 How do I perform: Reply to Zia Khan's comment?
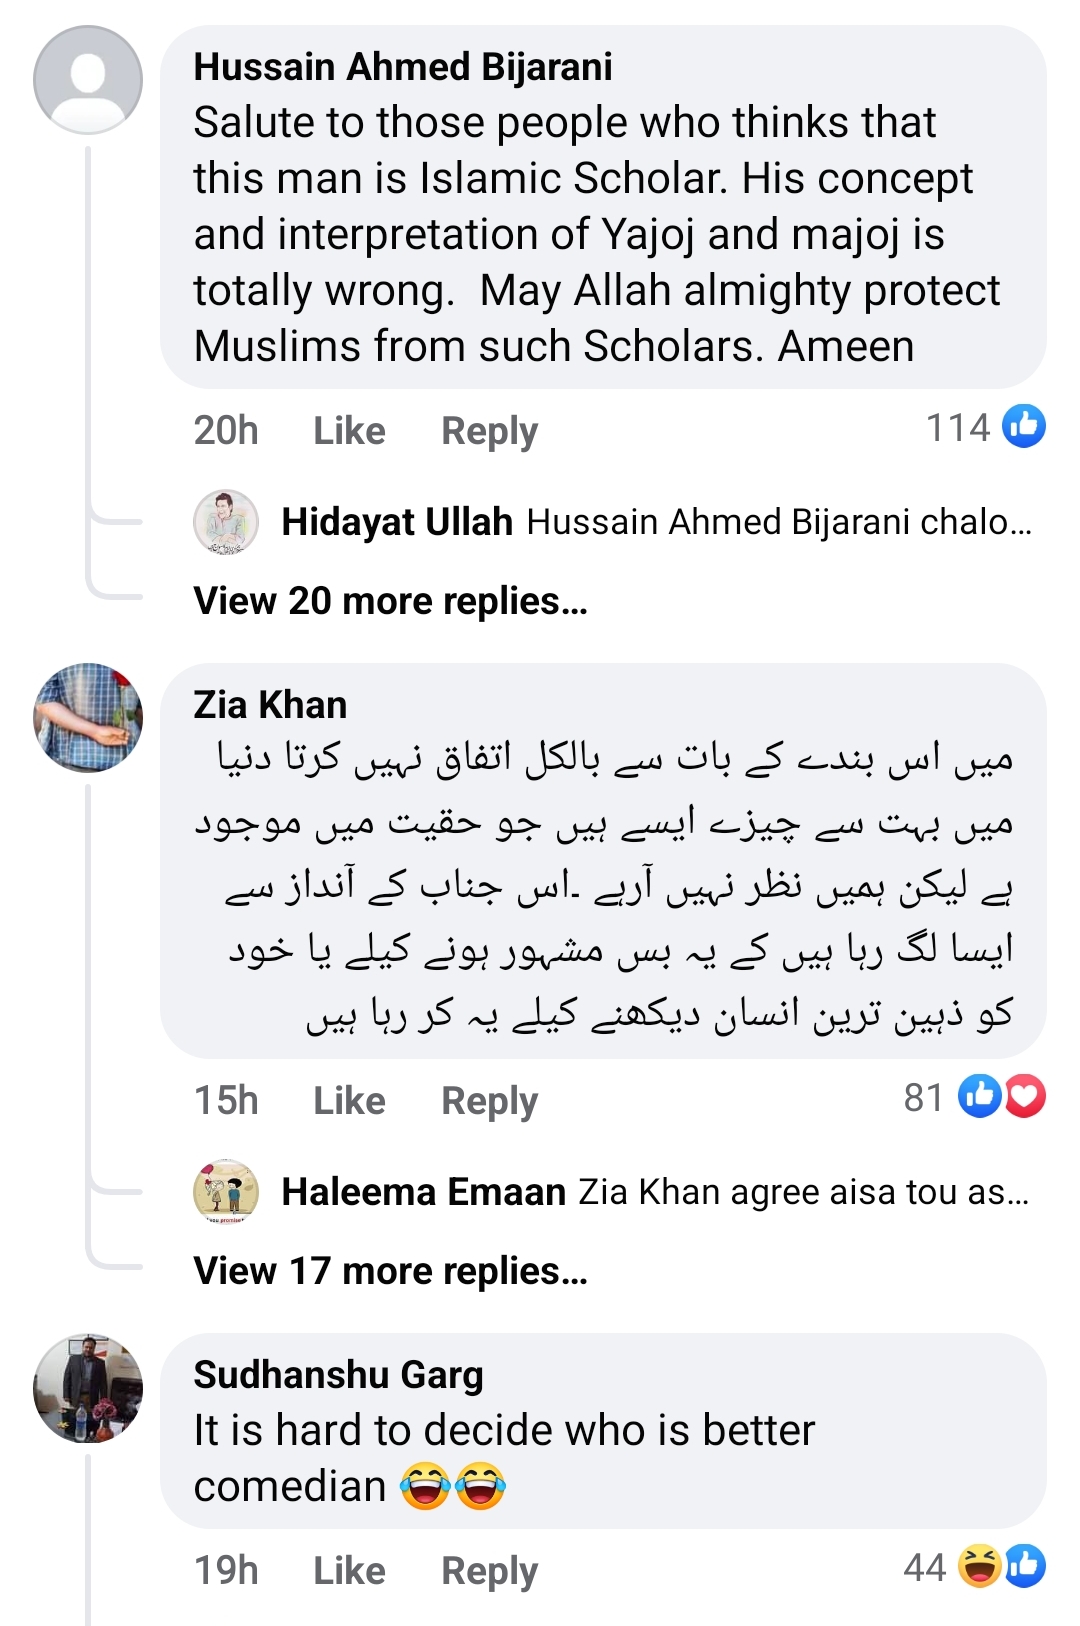[x=488, y=1099]
